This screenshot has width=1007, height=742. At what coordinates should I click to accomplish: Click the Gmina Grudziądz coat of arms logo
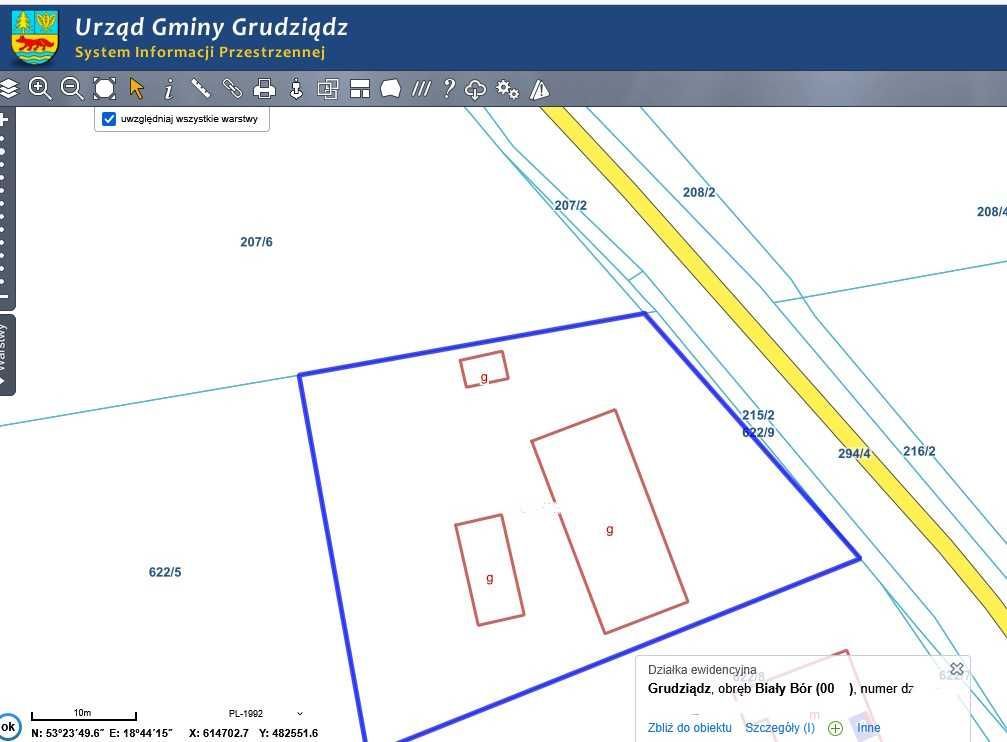click(x=35, y=37)
